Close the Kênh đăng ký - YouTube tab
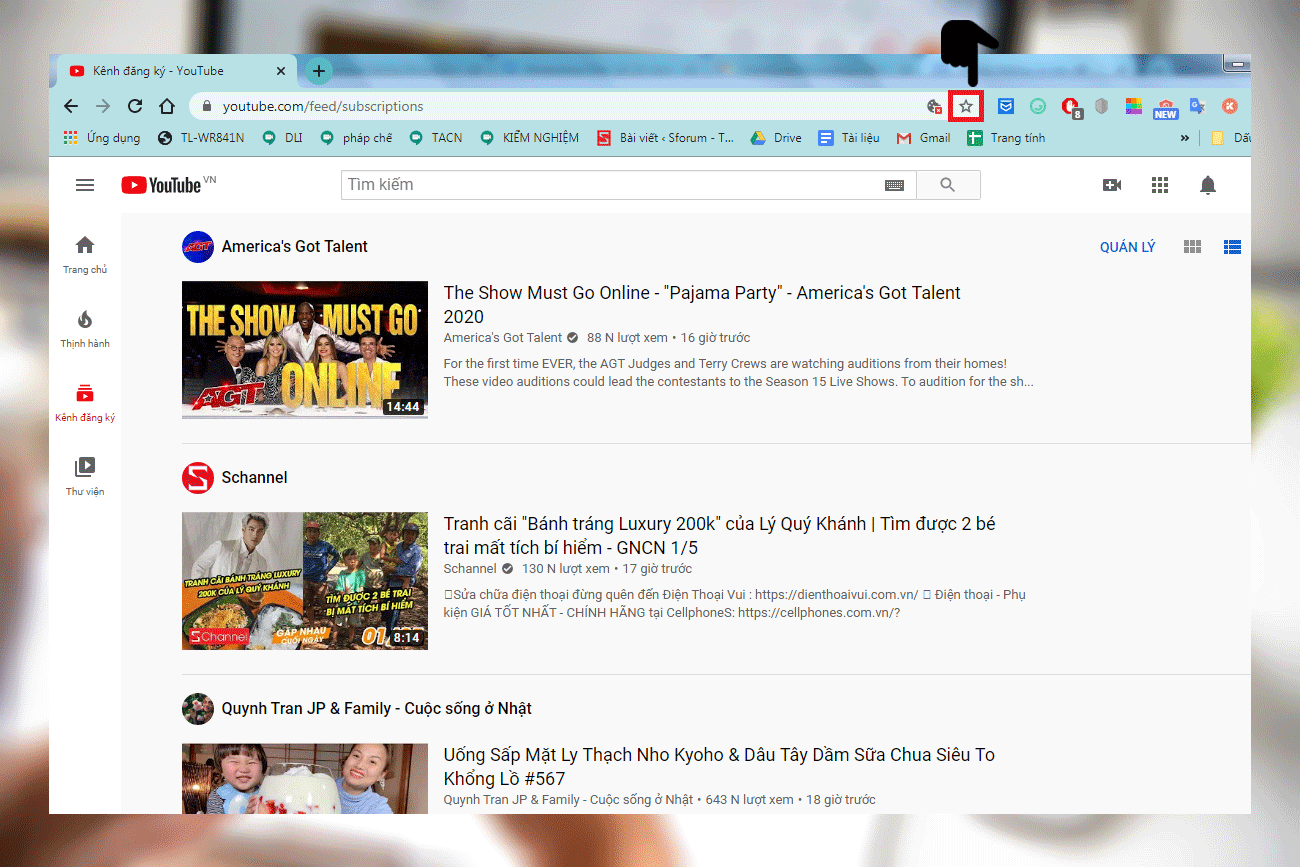The height and width of the screenshot is (867, 1300). (281, 71)
